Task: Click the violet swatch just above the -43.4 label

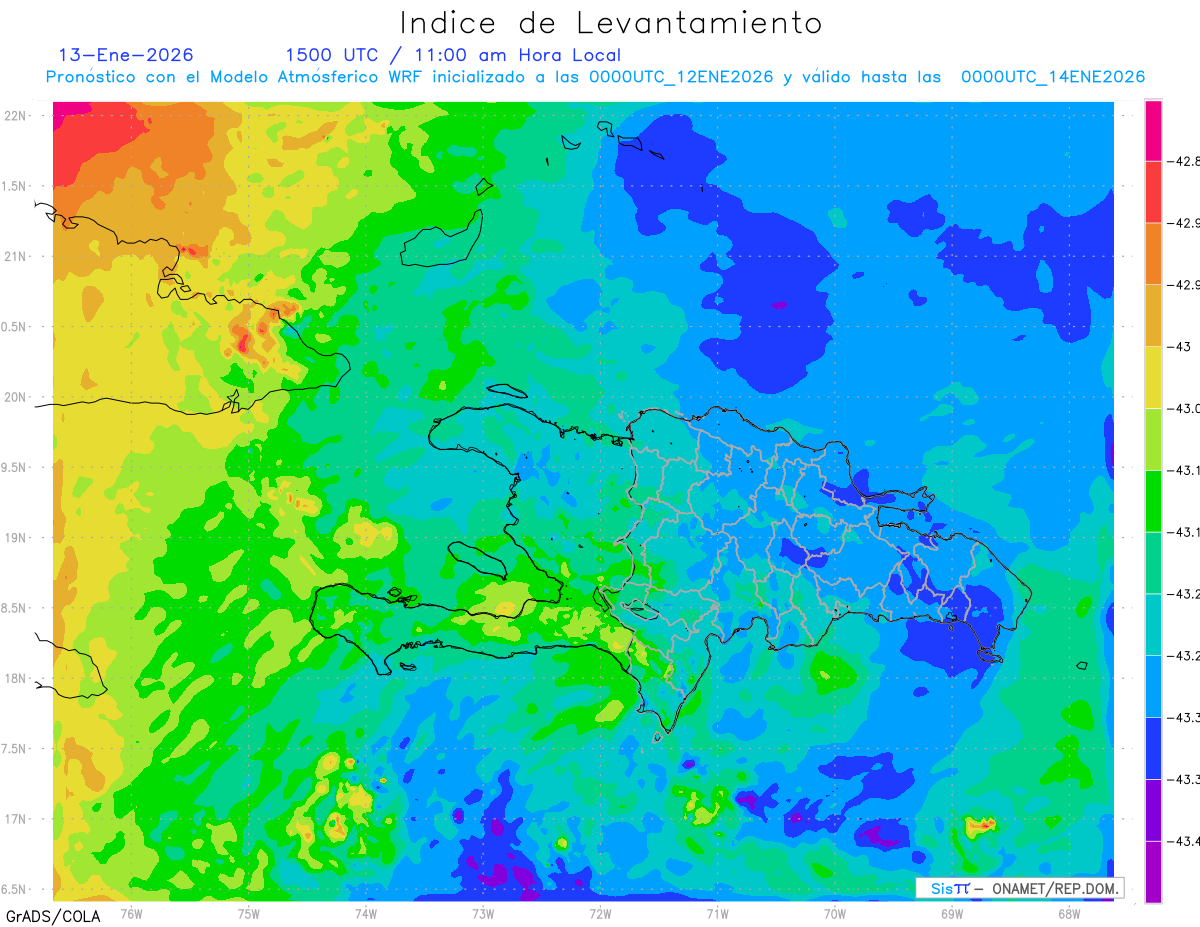Action: click(1153, 810)
